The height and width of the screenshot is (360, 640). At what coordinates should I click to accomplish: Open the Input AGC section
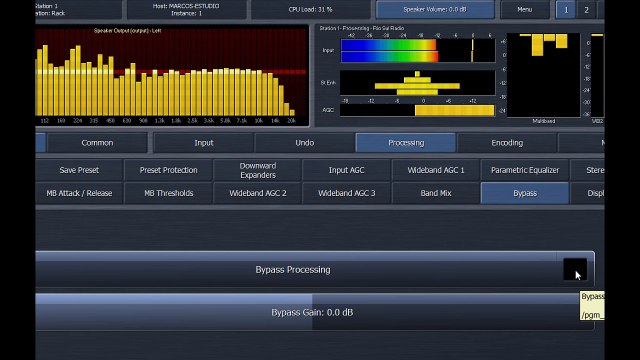[347, 170]
